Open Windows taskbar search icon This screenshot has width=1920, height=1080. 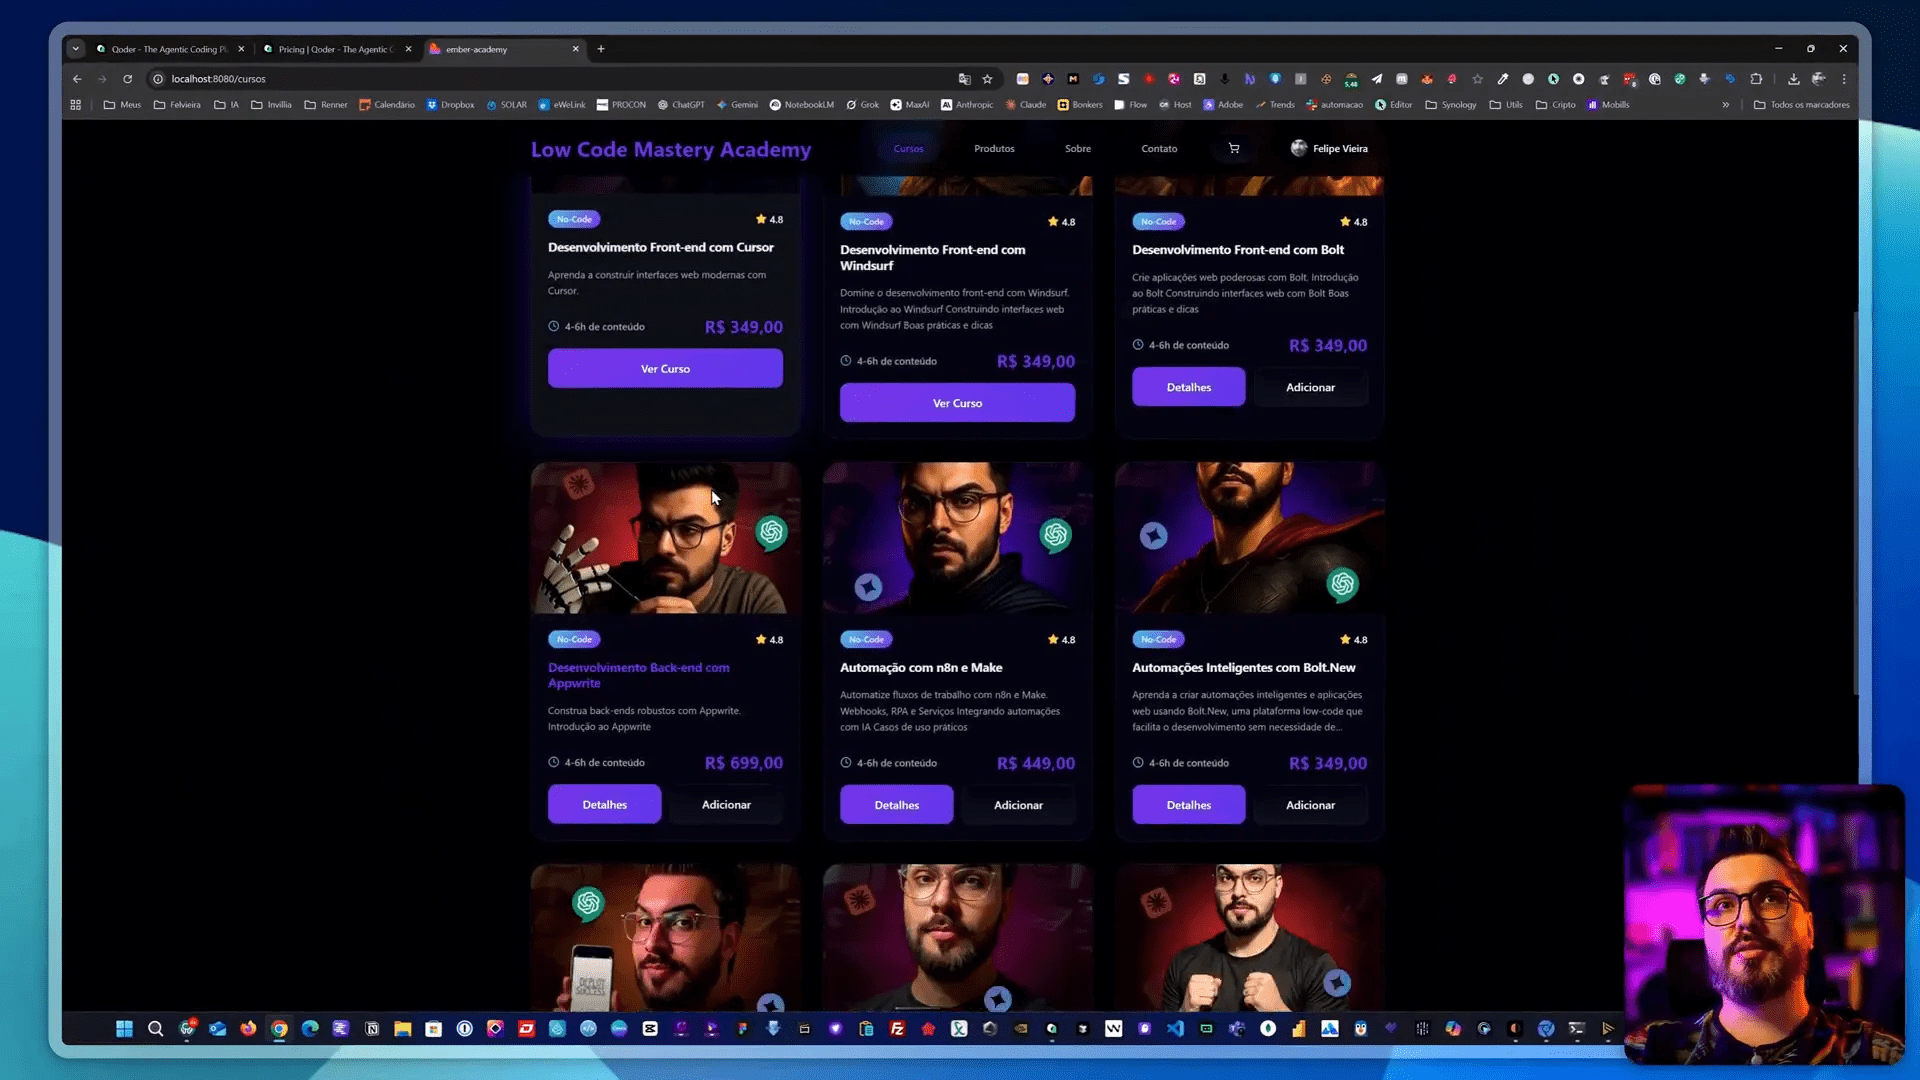coord(155,1028)
